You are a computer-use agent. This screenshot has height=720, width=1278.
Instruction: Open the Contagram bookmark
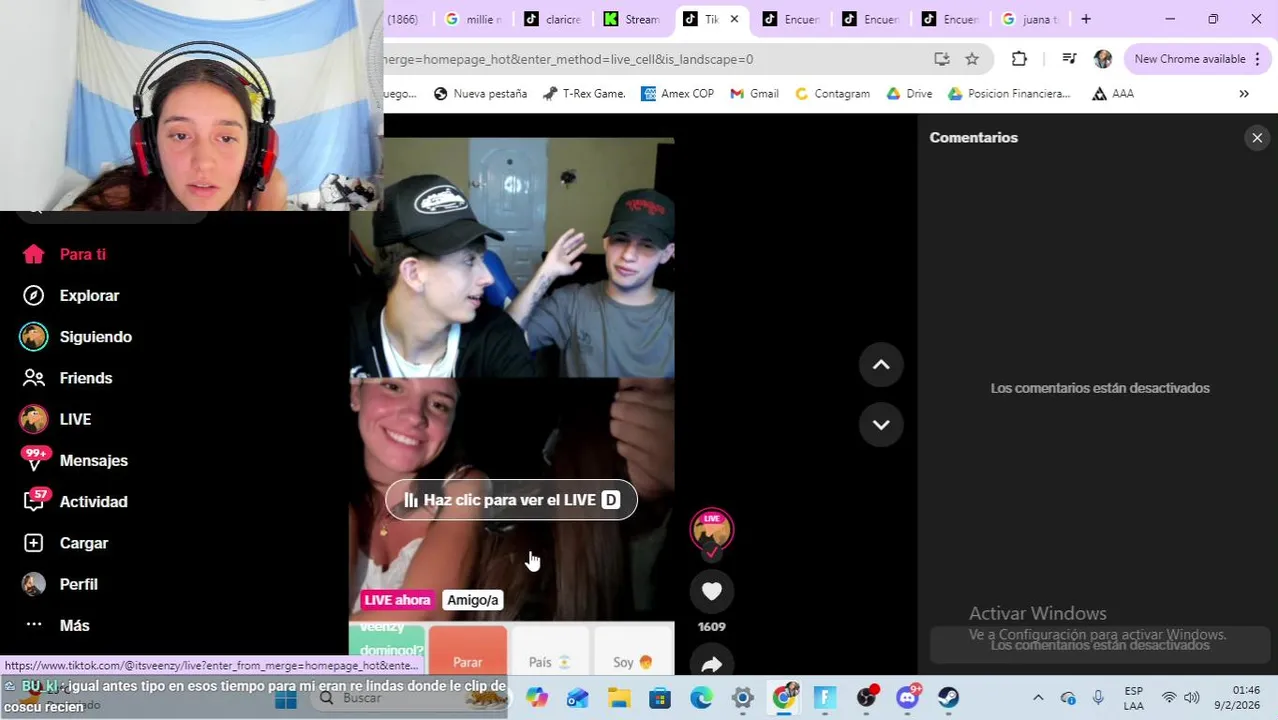tap(832, 93)
